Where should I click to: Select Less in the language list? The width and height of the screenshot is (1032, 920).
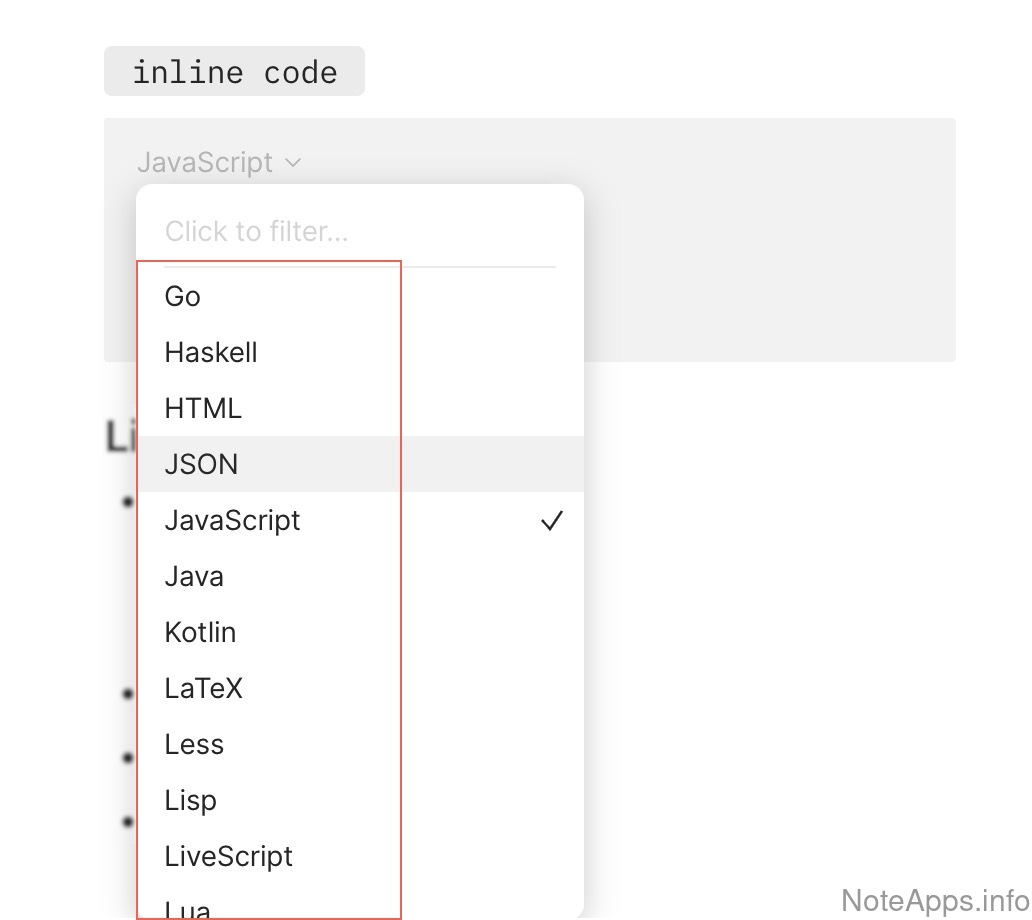(x=194, y=744)
